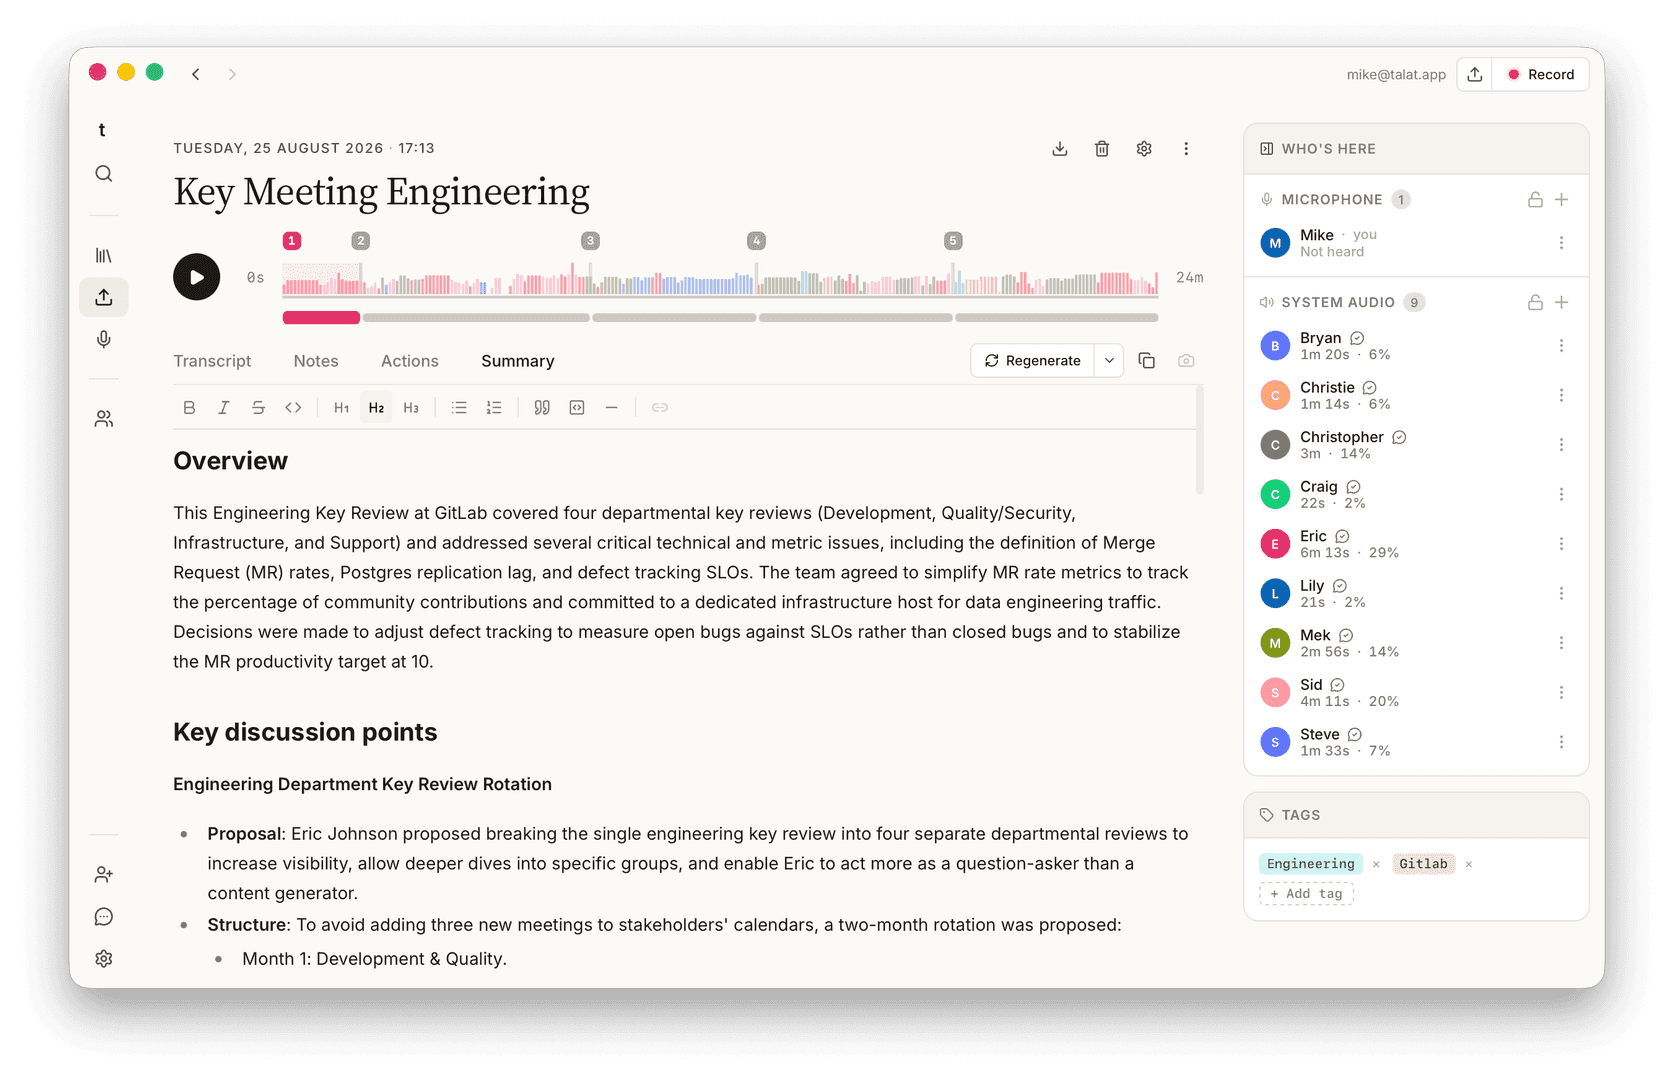Toggle Heading 1 style
The width and height of the screenshot is (1674, 1080).
(342, 408)
